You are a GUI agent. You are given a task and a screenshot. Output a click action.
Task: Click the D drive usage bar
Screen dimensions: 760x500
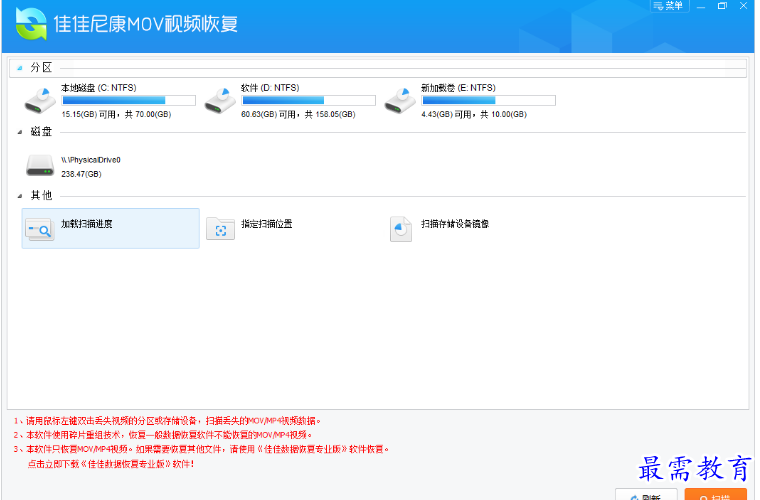click(309, 100)
